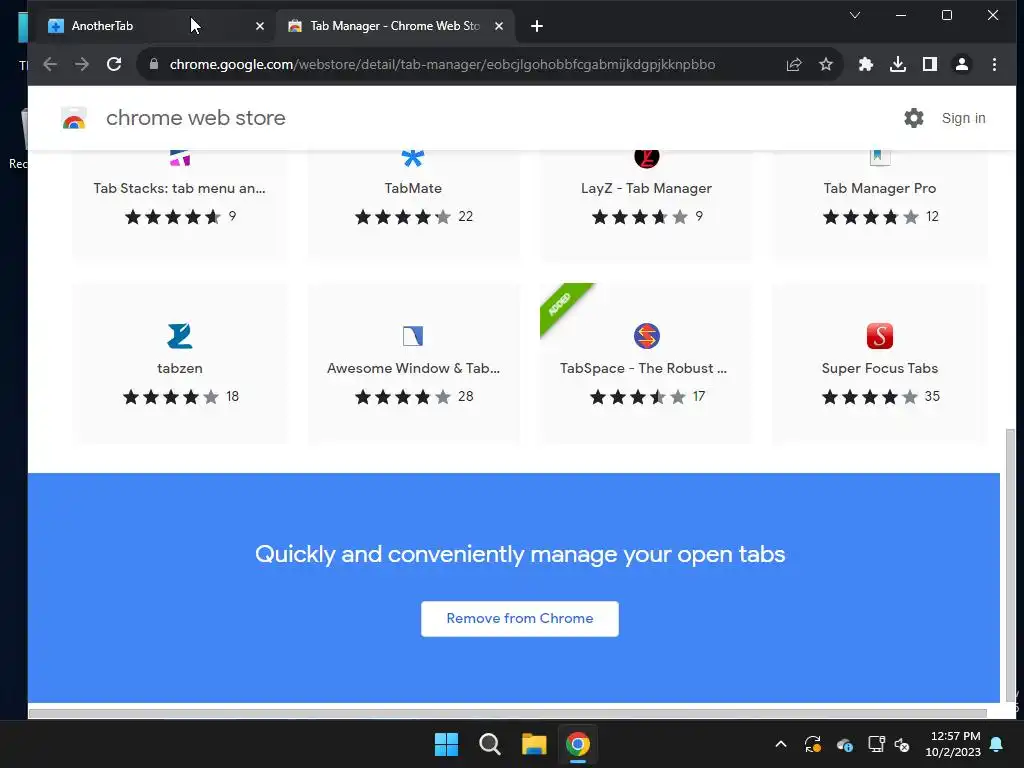Switch to Tab Manager - Chrome Web Store tab
The height and width of the screenshot is (768, 1024).
pyautogui.click(x=394, y=26)
